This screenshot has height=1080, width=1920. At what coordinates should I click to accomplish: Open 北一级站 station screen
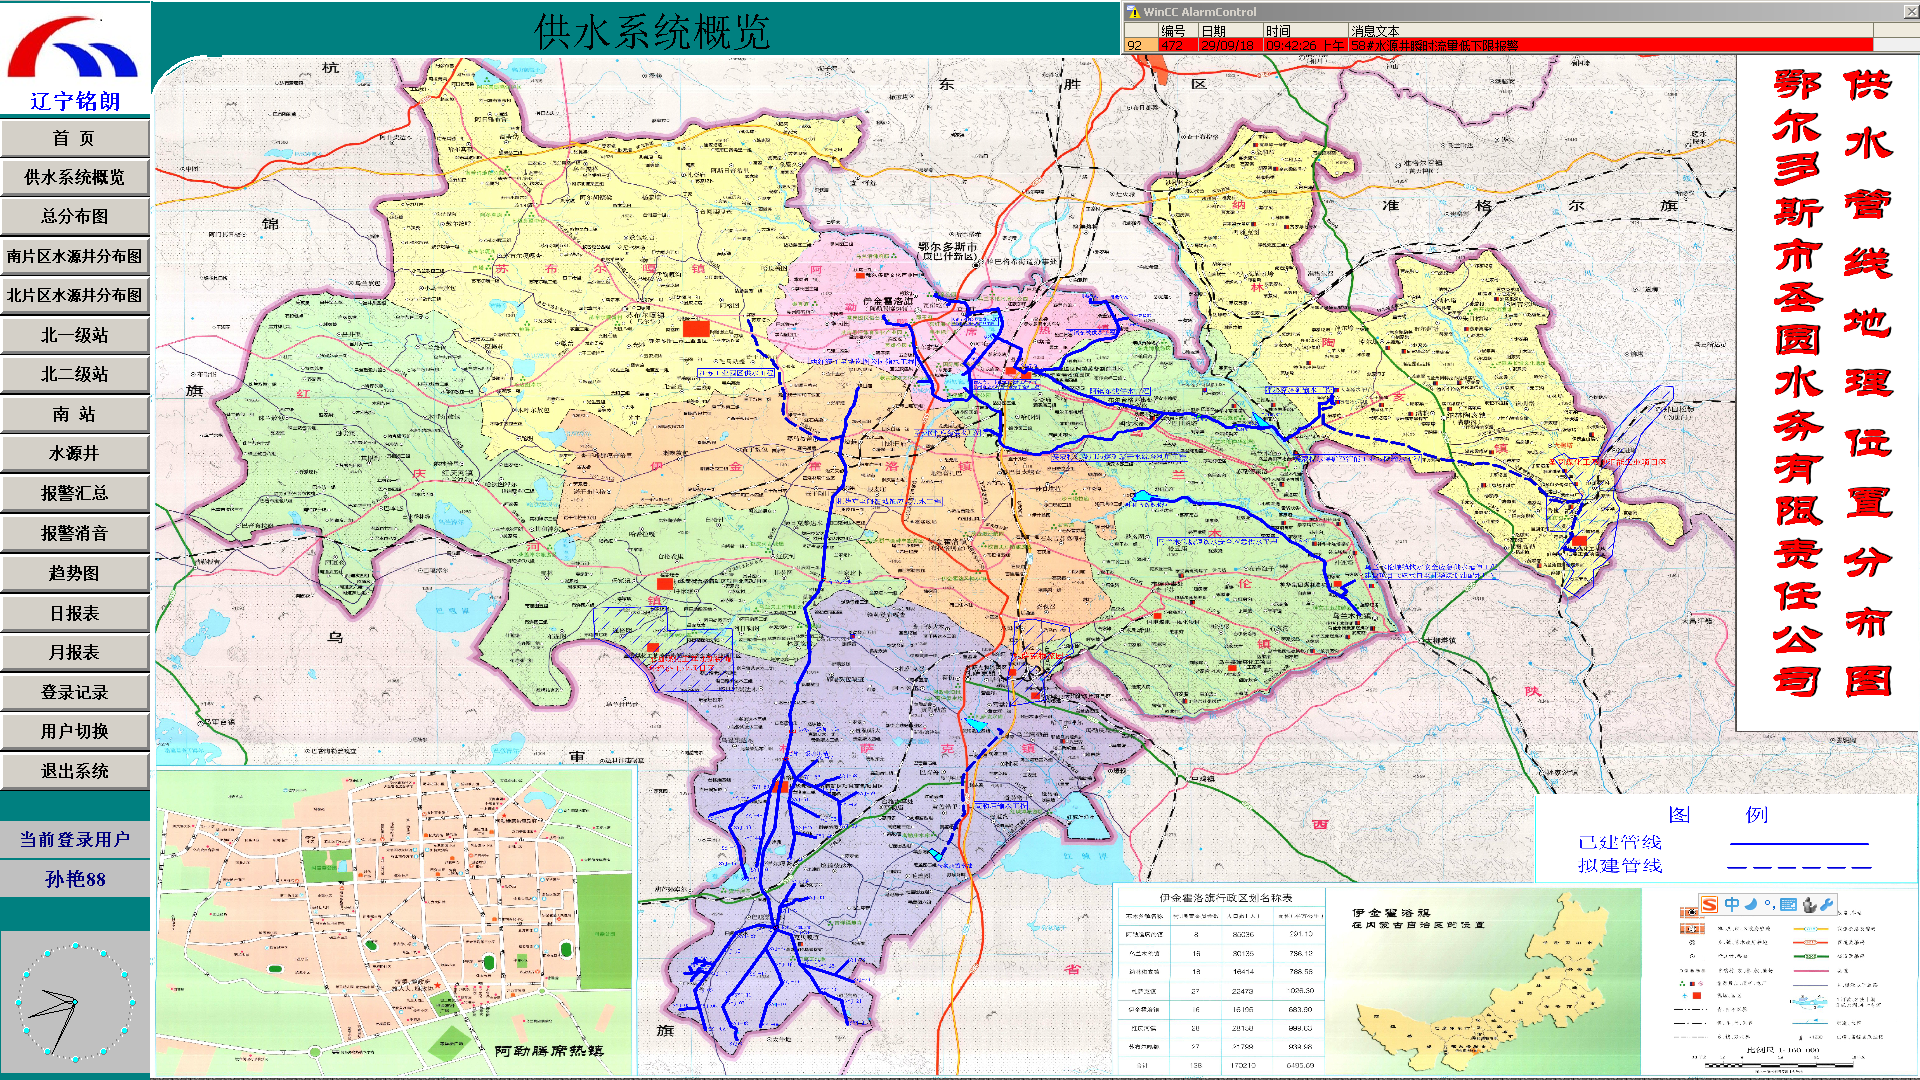point(75,335)
